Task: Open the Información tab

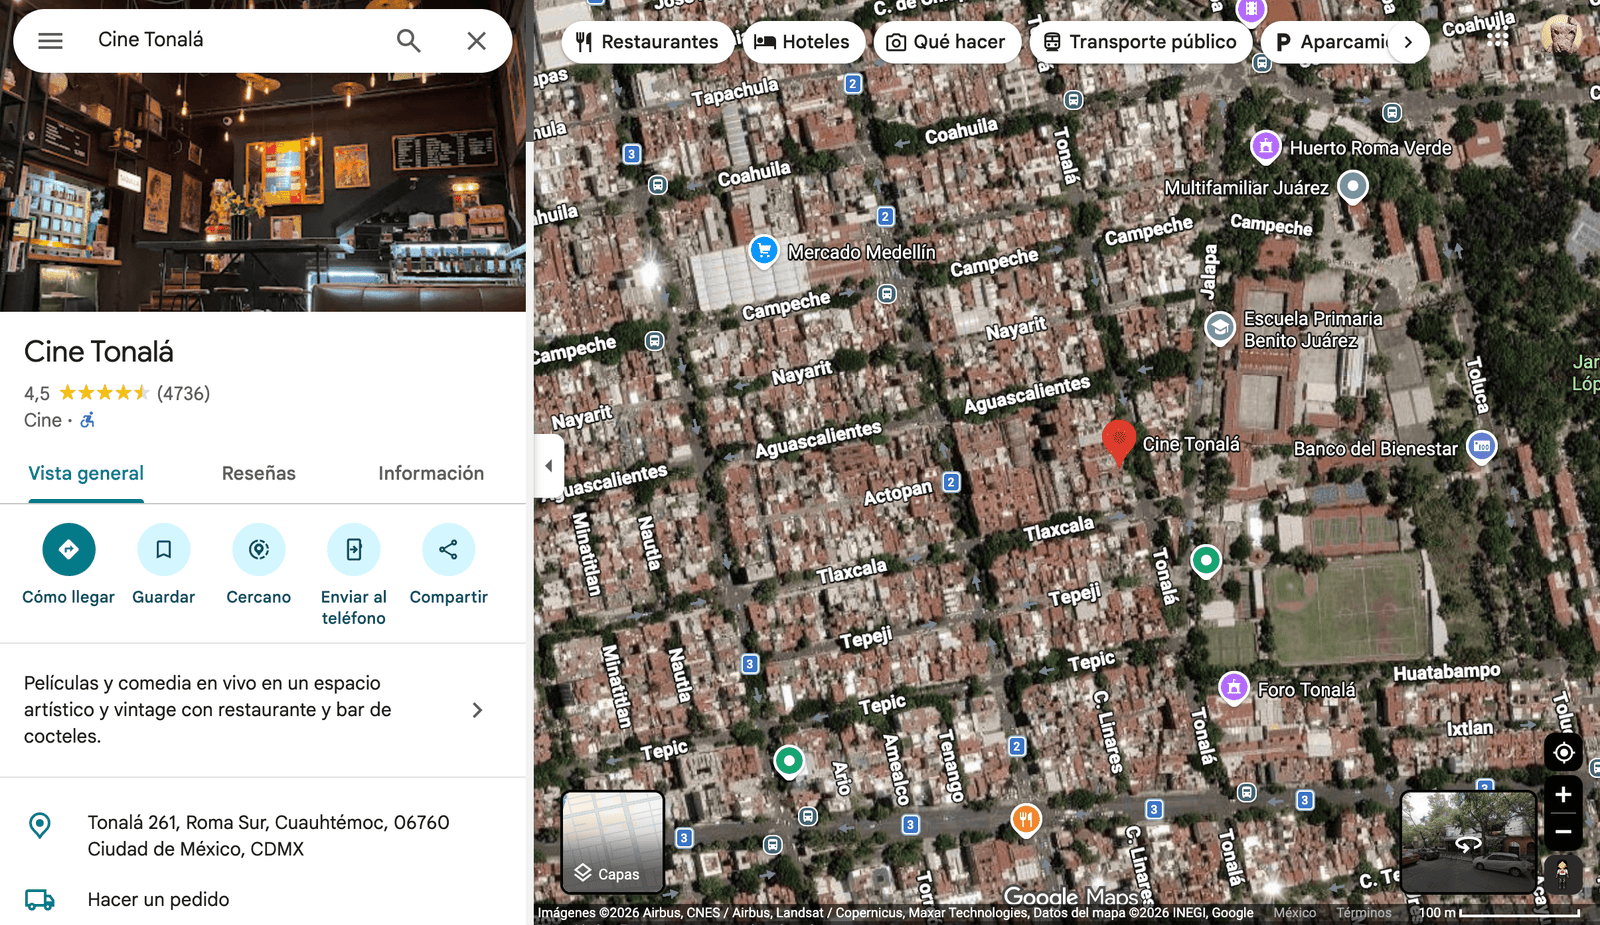Action: coord(431,473)
